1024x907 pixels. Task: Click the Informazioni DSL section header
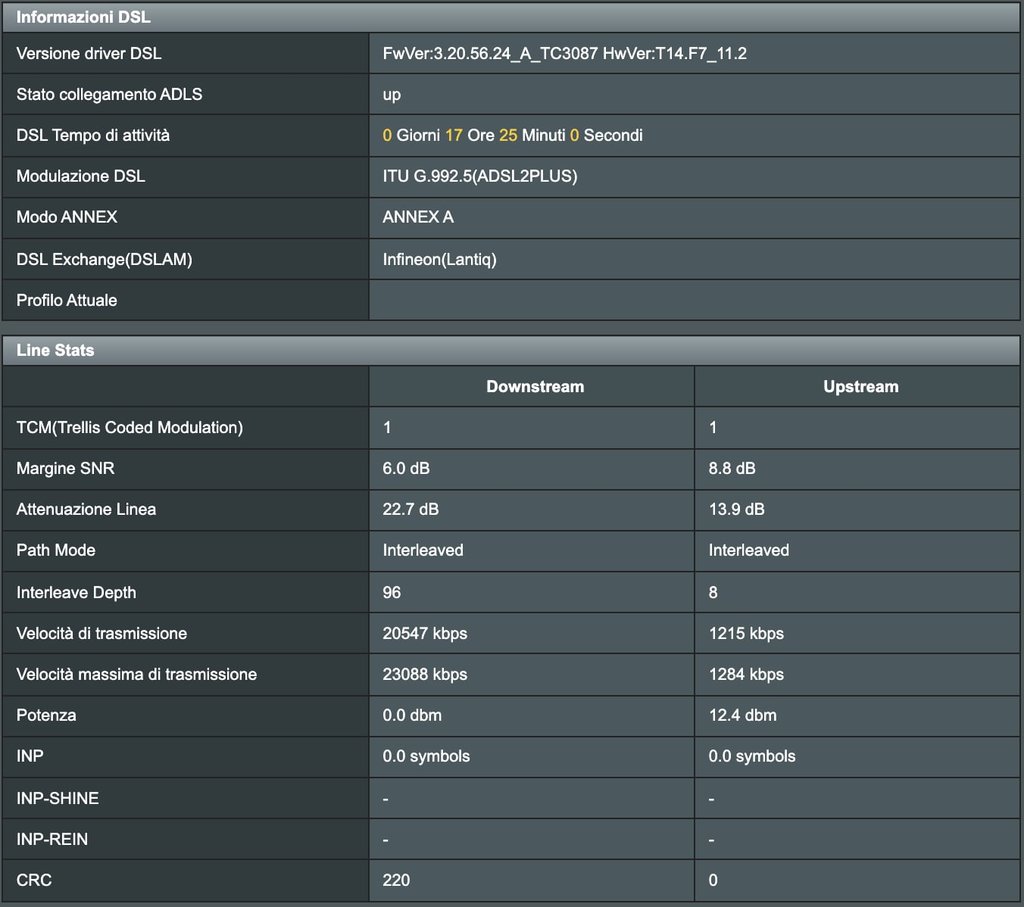click(x=84, y=17)
